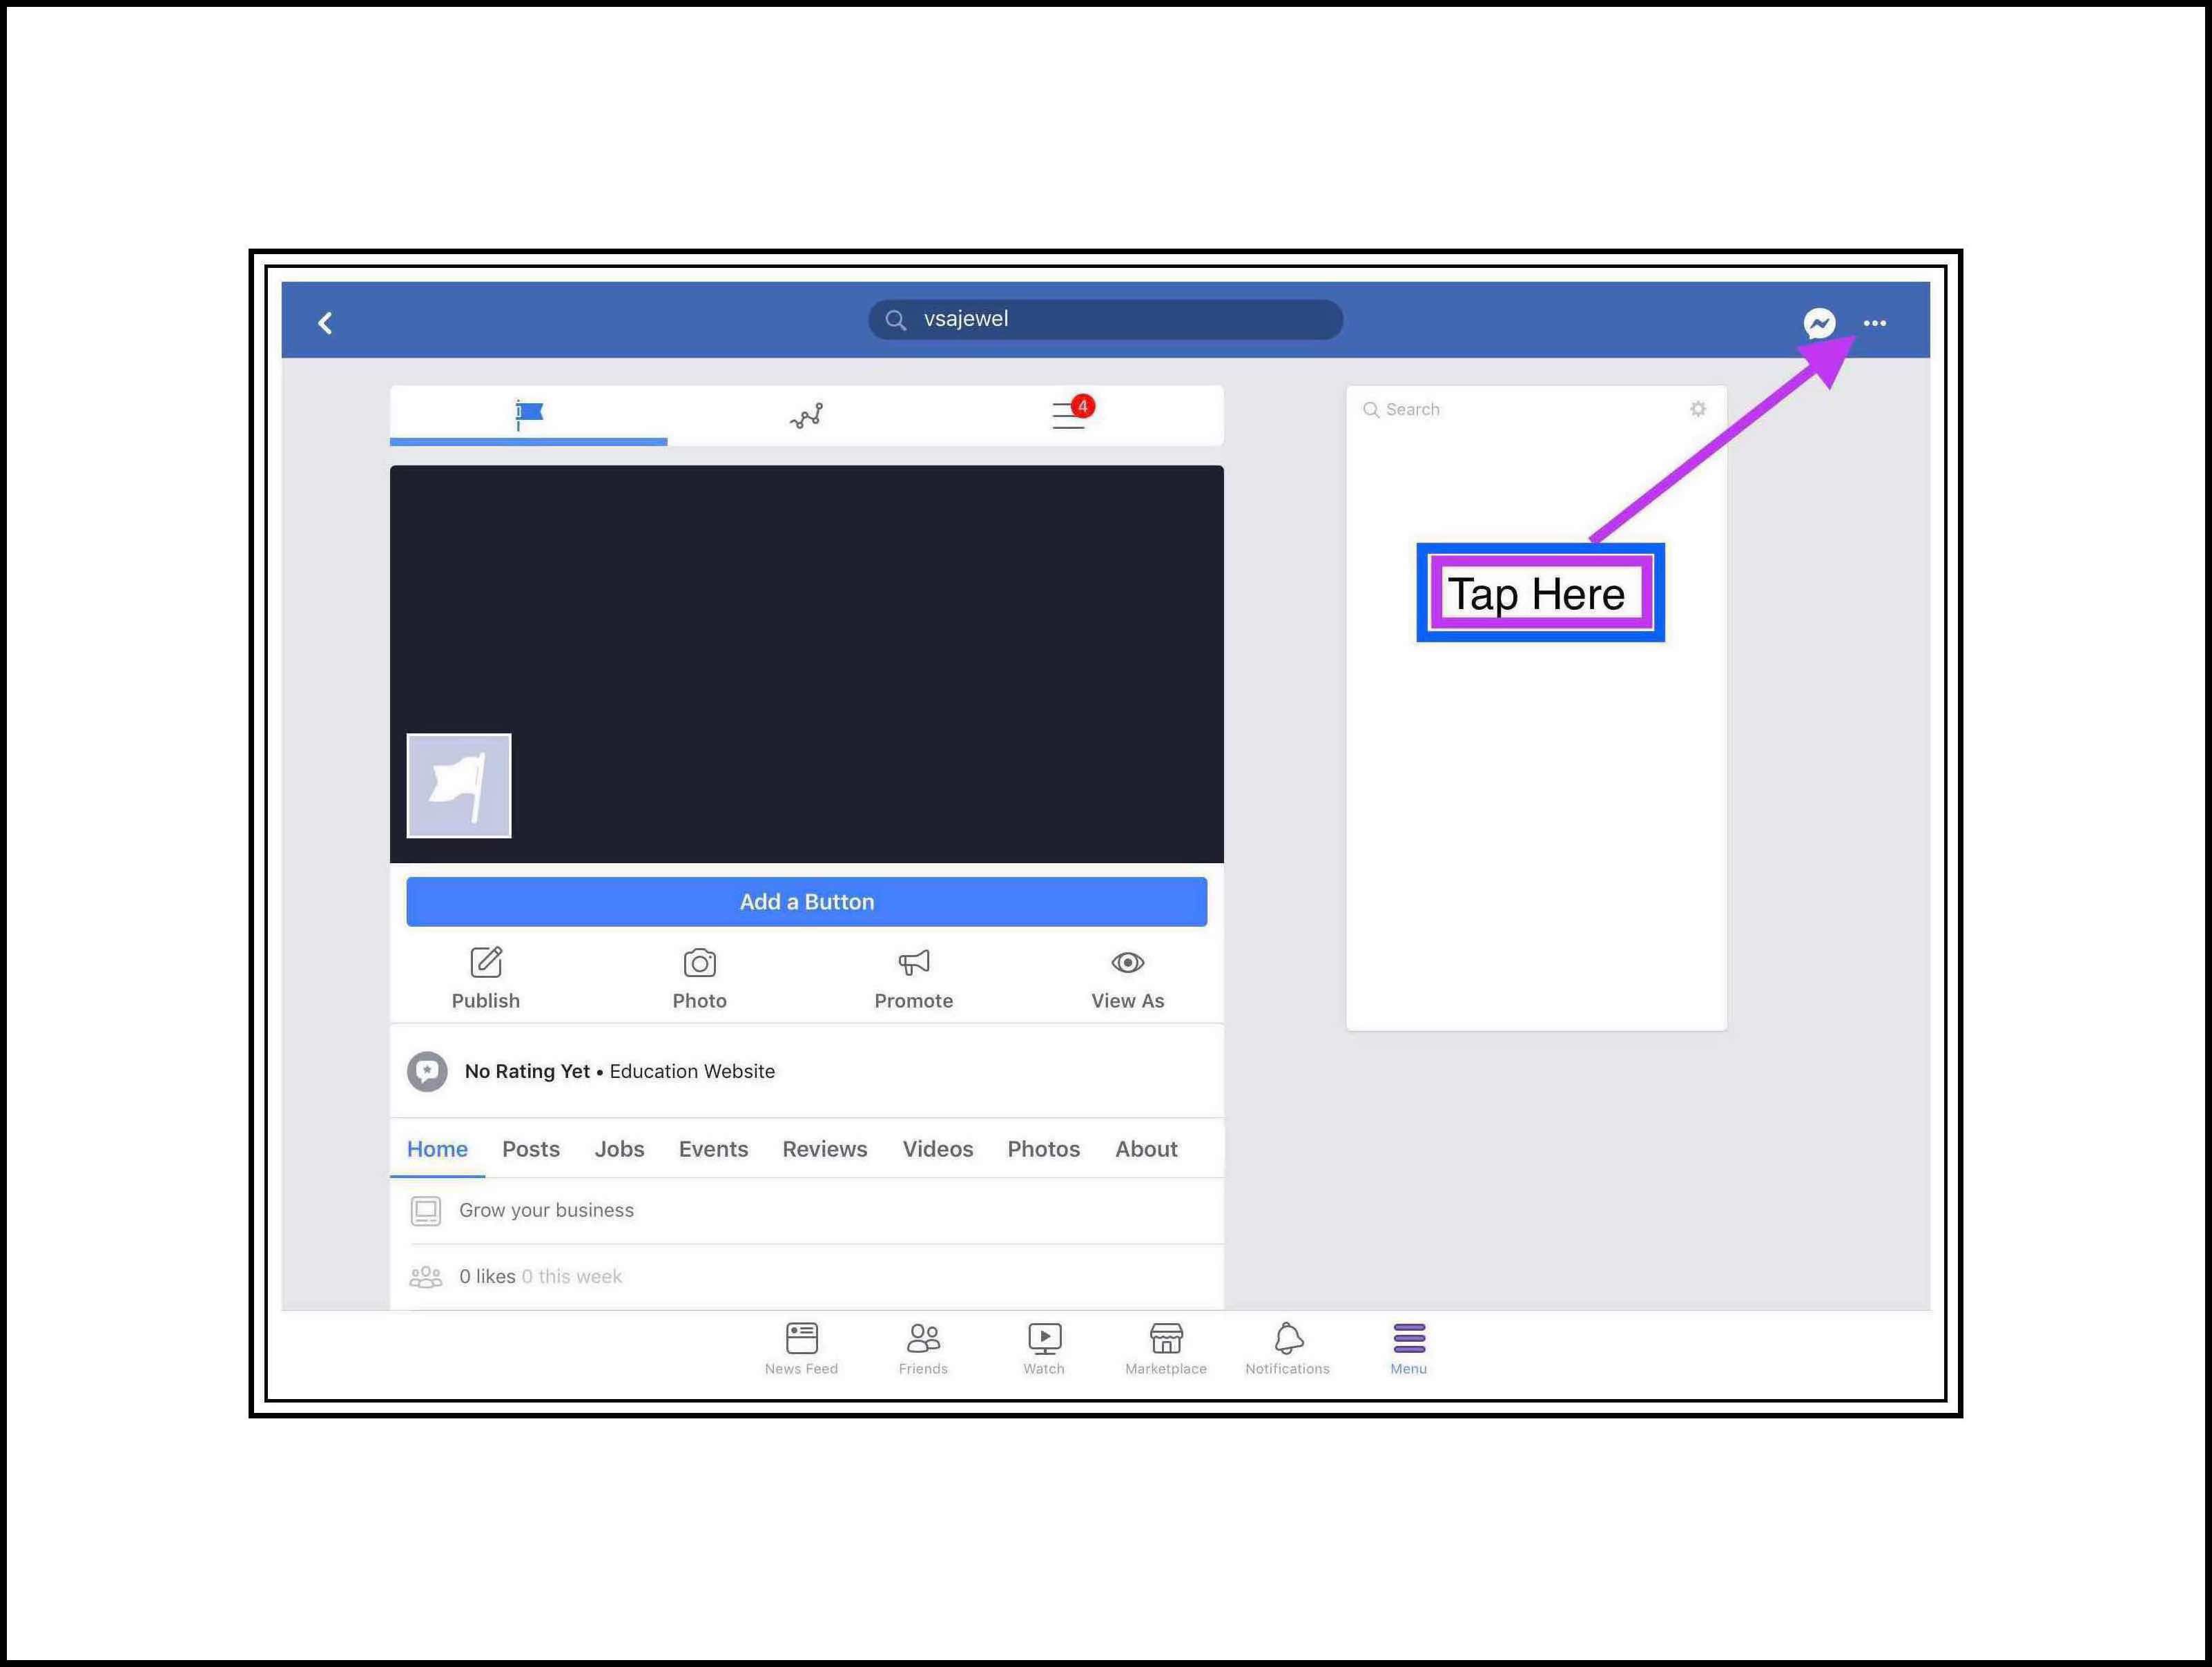
Task: Toggle View As with the eye icon
Action: (x=1127, y=963)
